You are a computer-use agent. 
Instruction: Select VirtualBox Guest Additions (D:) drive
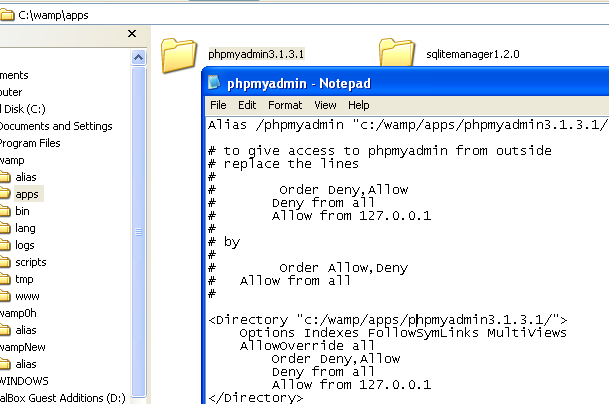click(63, 398)
